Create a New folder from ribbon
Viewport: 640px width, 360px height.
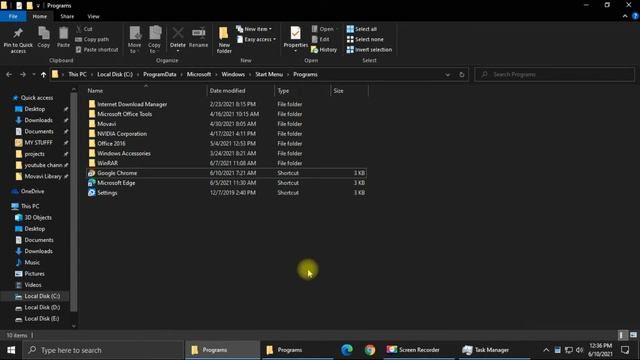[224, 40]
